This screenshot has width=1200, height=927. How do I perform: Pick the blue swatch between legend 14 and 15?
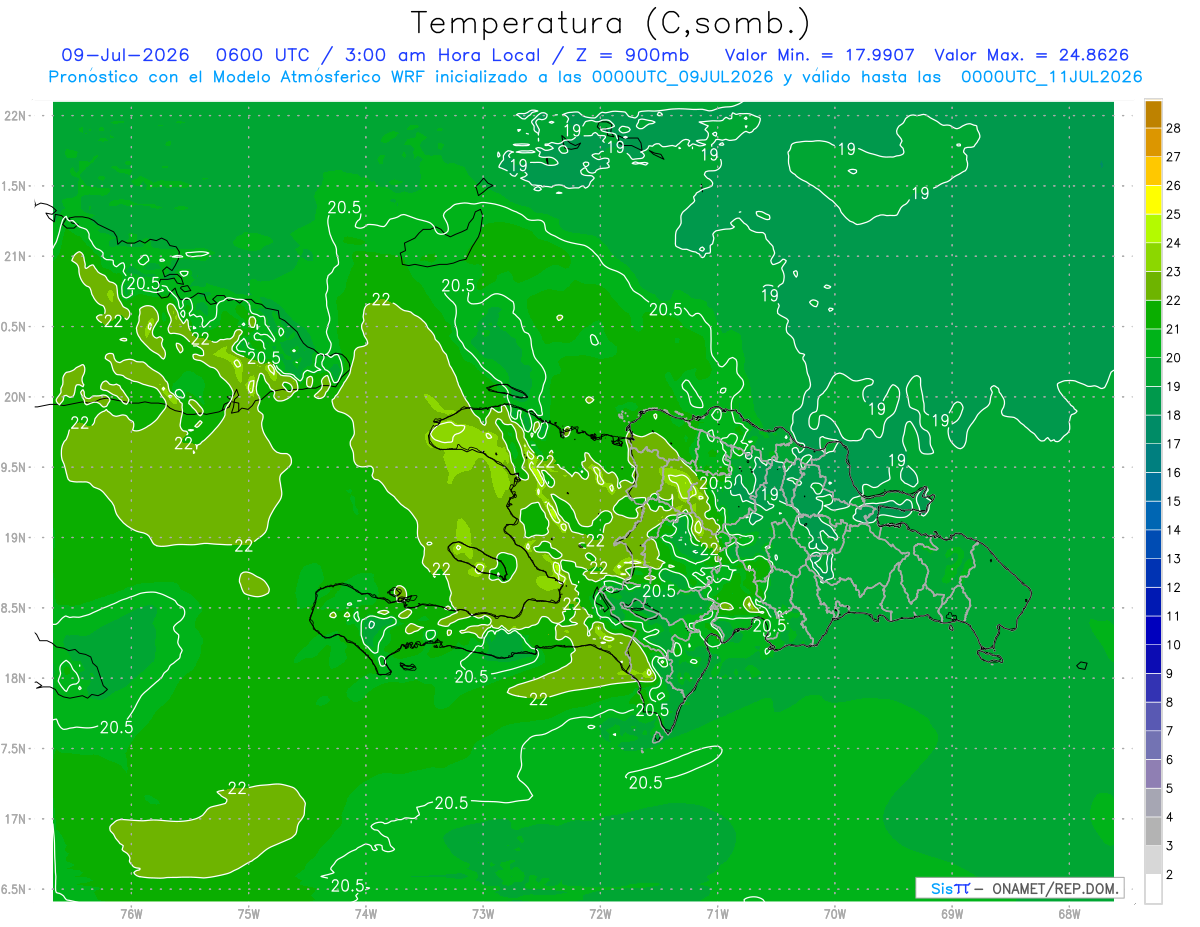coord(1153,515)
